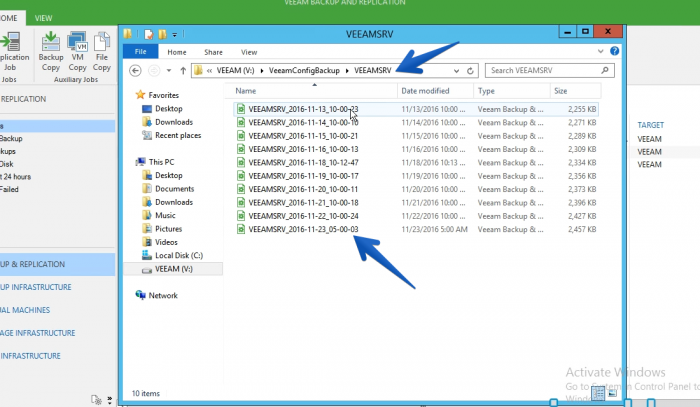The width and height of the screenshot is (700, 407).
Task: Select file VEEAMSRV_2016-11-16_10-00-13
Action: (303, 149)
